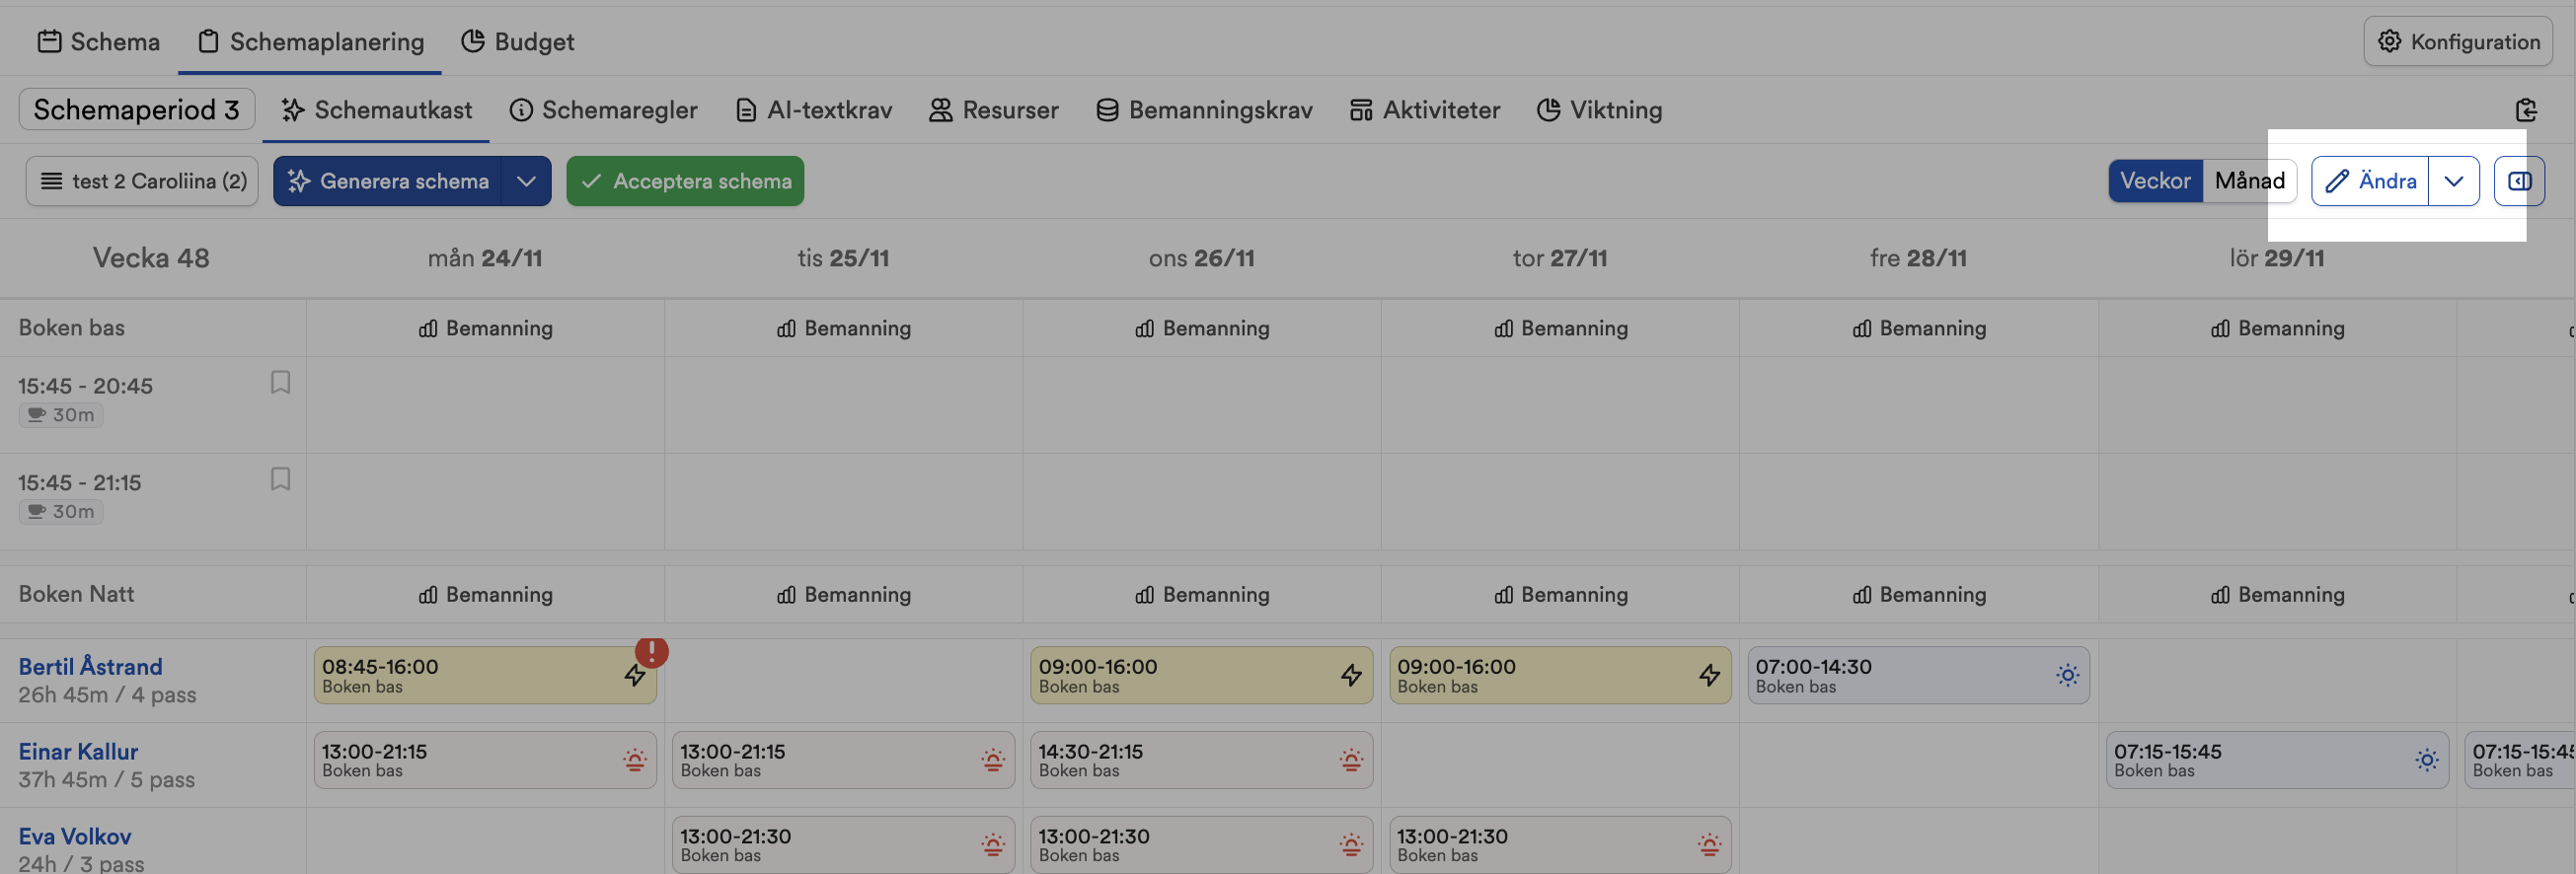Select the Schemautkast tab
The width and height of the screenshot is (2576, 874).
[376, 109]
